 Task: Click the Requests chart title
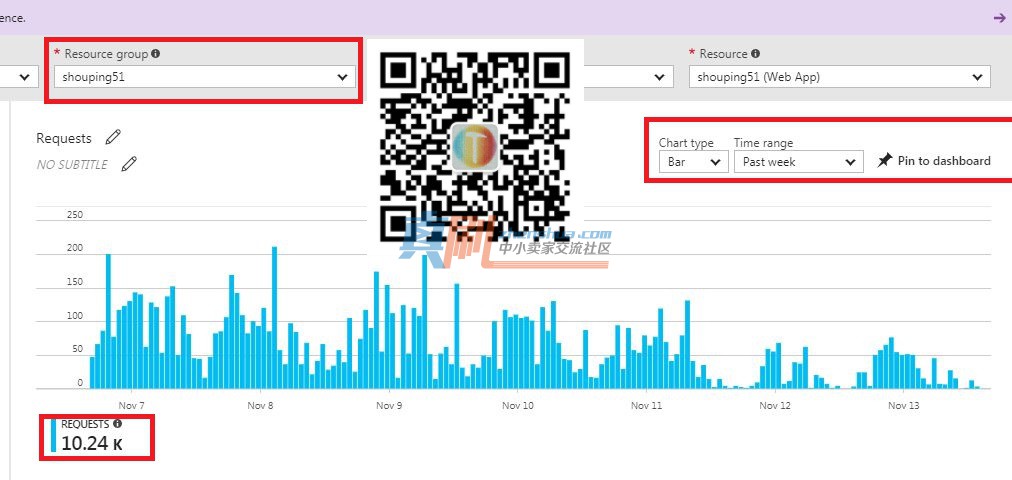[x=64, y=138]
